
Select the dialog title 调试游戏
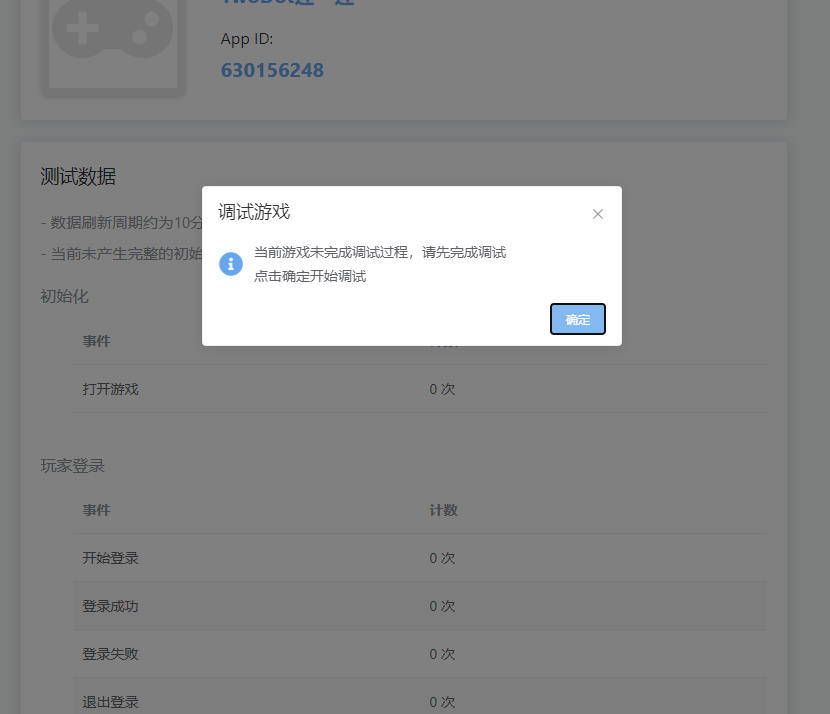(x=254, y=212)
